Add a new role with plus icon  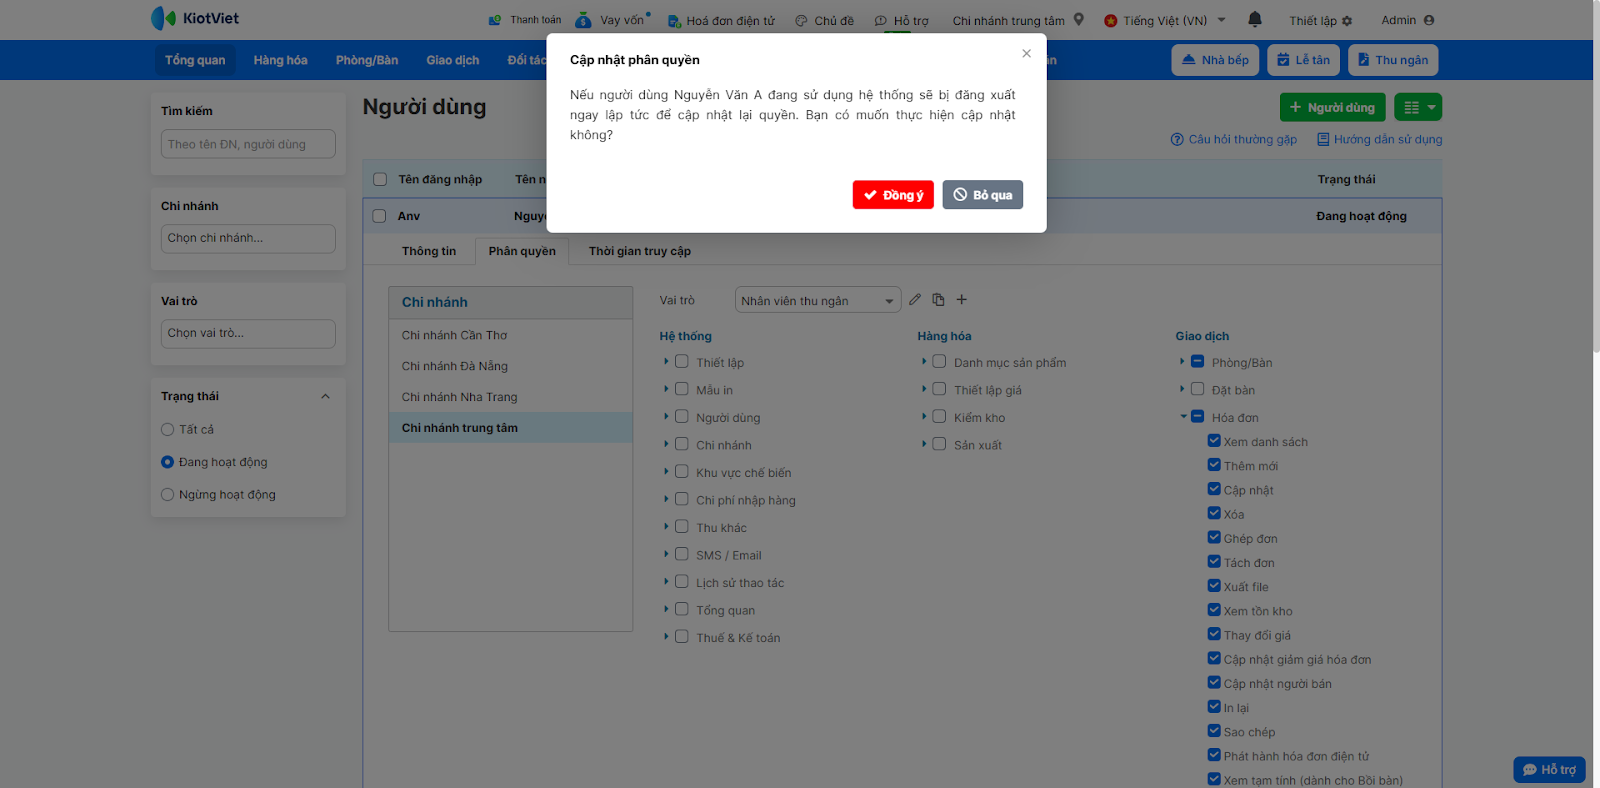click(962, 299)
